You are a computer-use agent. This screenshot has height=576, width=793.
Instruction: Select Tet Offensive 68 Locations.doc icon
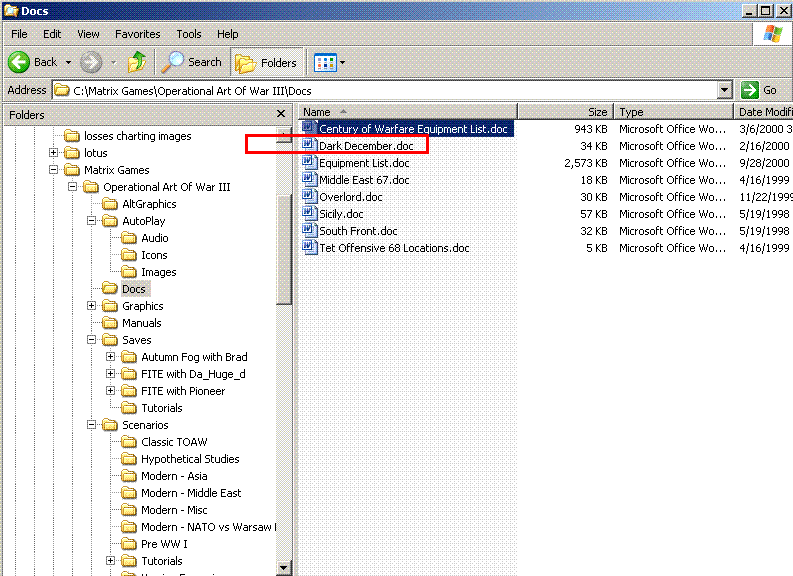click(x=309, y=247)
